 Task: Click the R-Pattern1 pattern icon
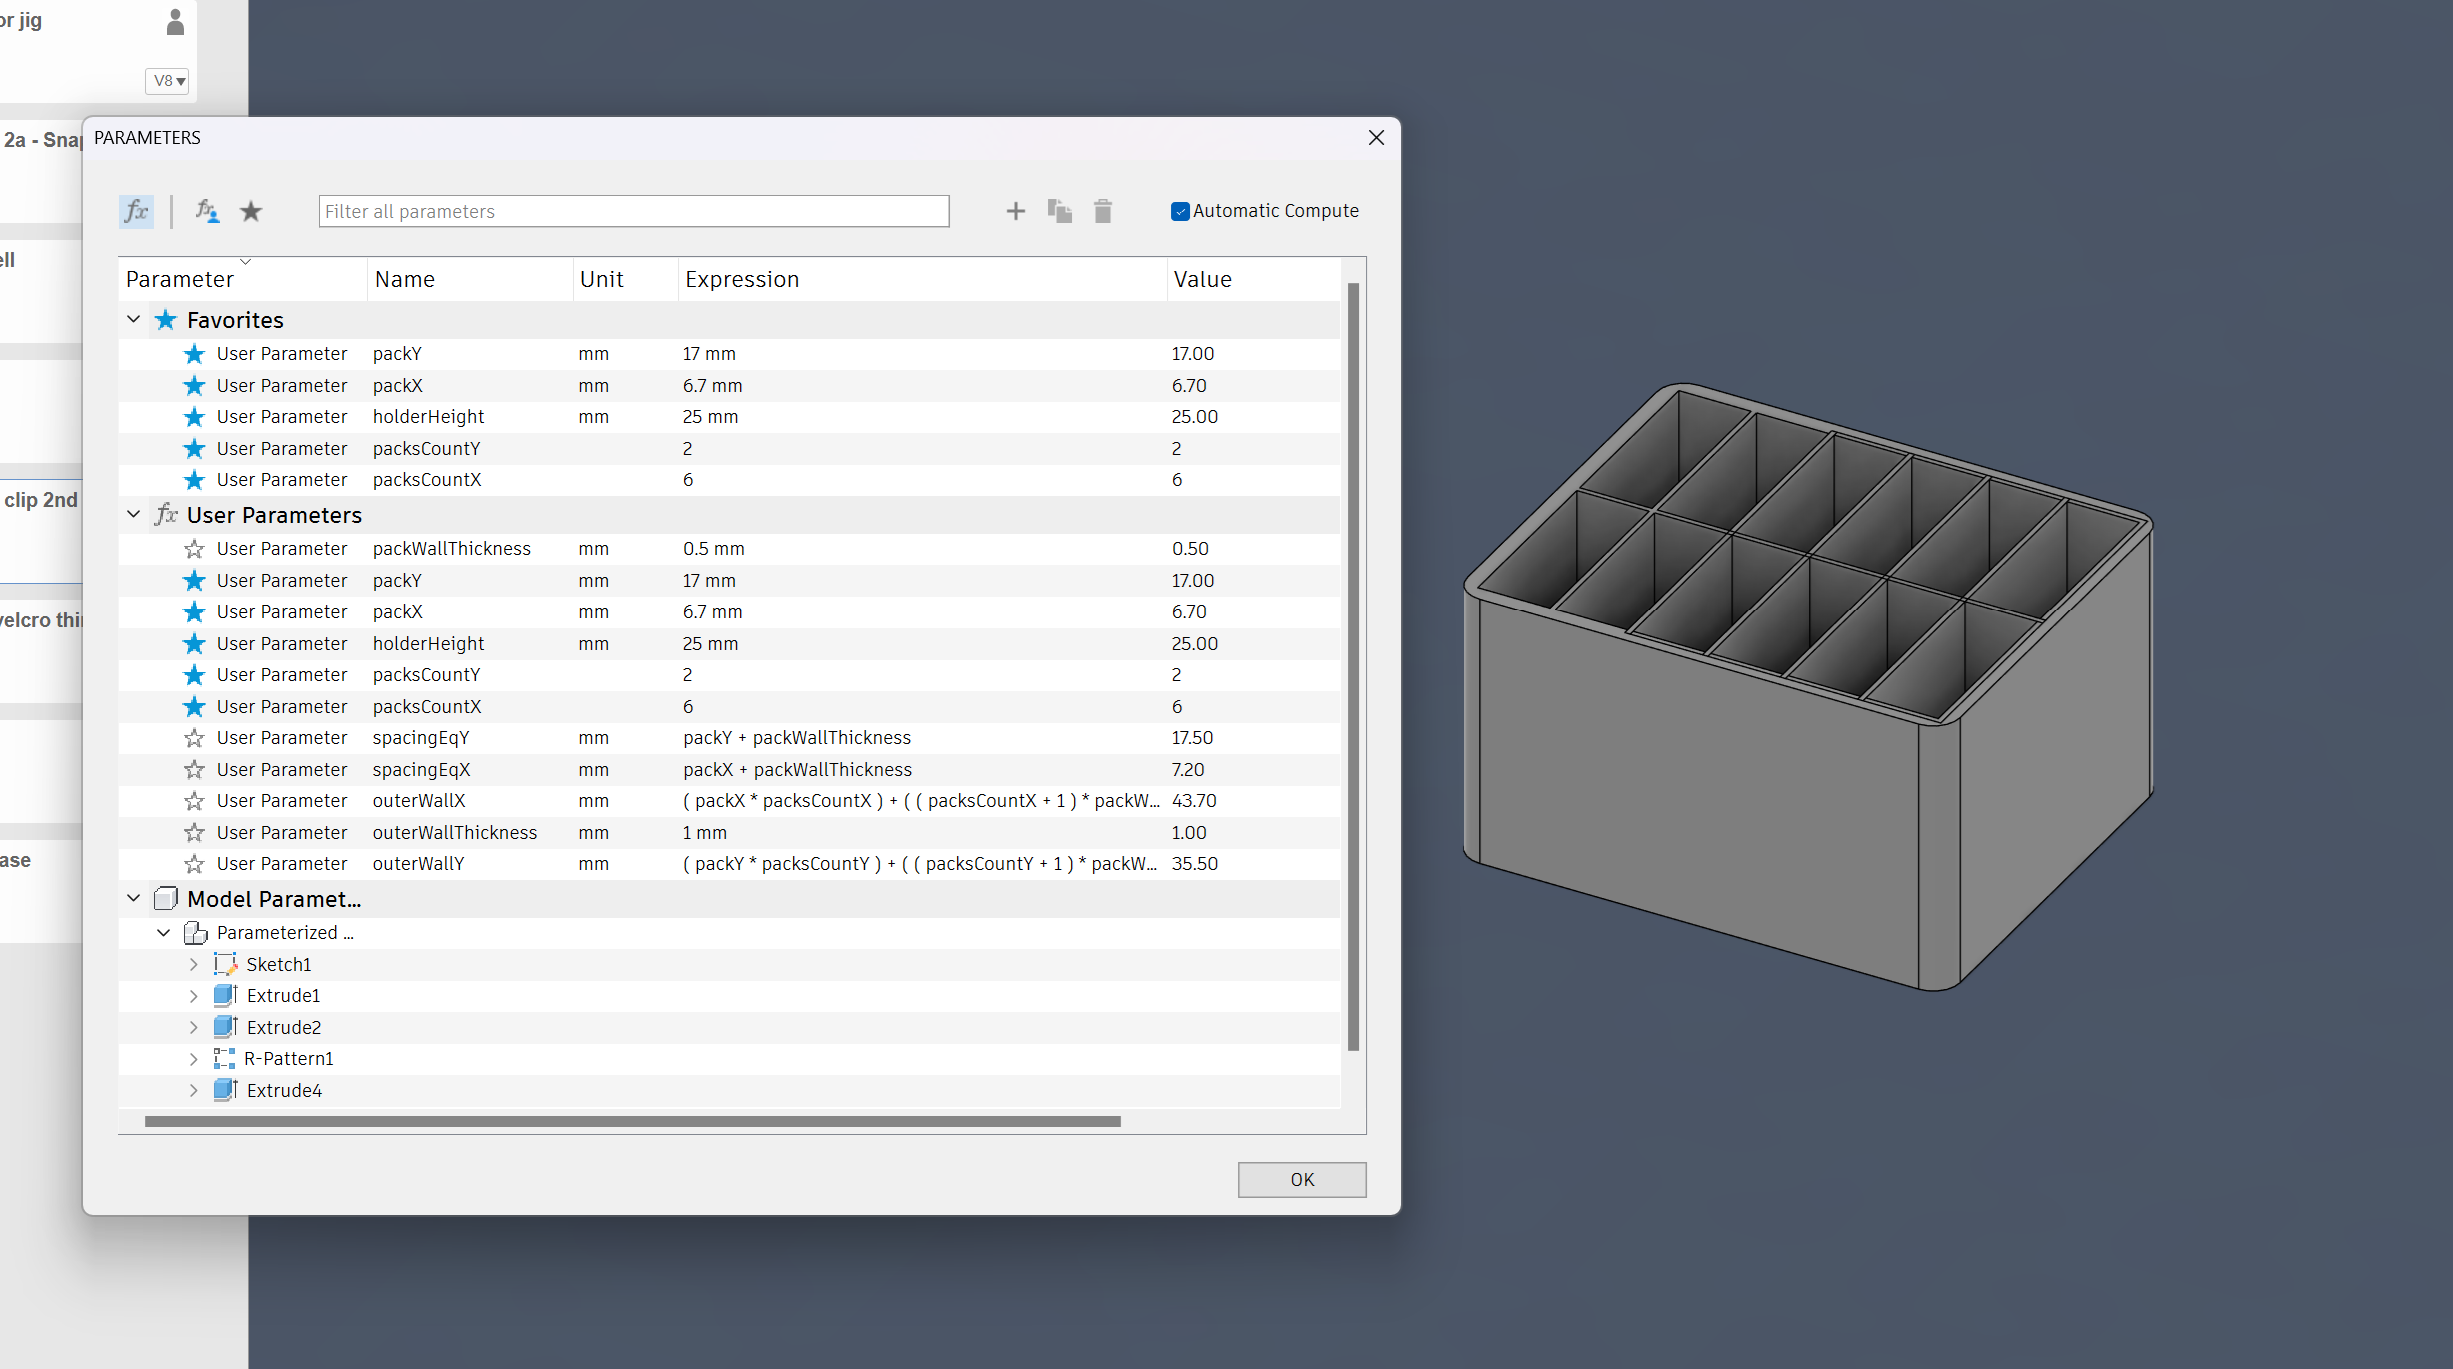pos(225,1058)
